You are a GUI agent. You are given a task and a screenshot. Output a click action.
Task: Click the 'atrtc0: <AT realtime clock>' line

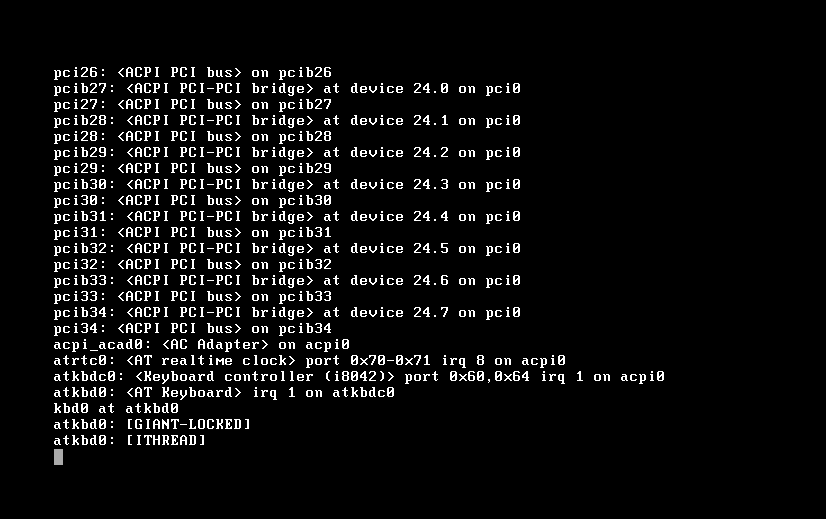click(x=310, y=361)
